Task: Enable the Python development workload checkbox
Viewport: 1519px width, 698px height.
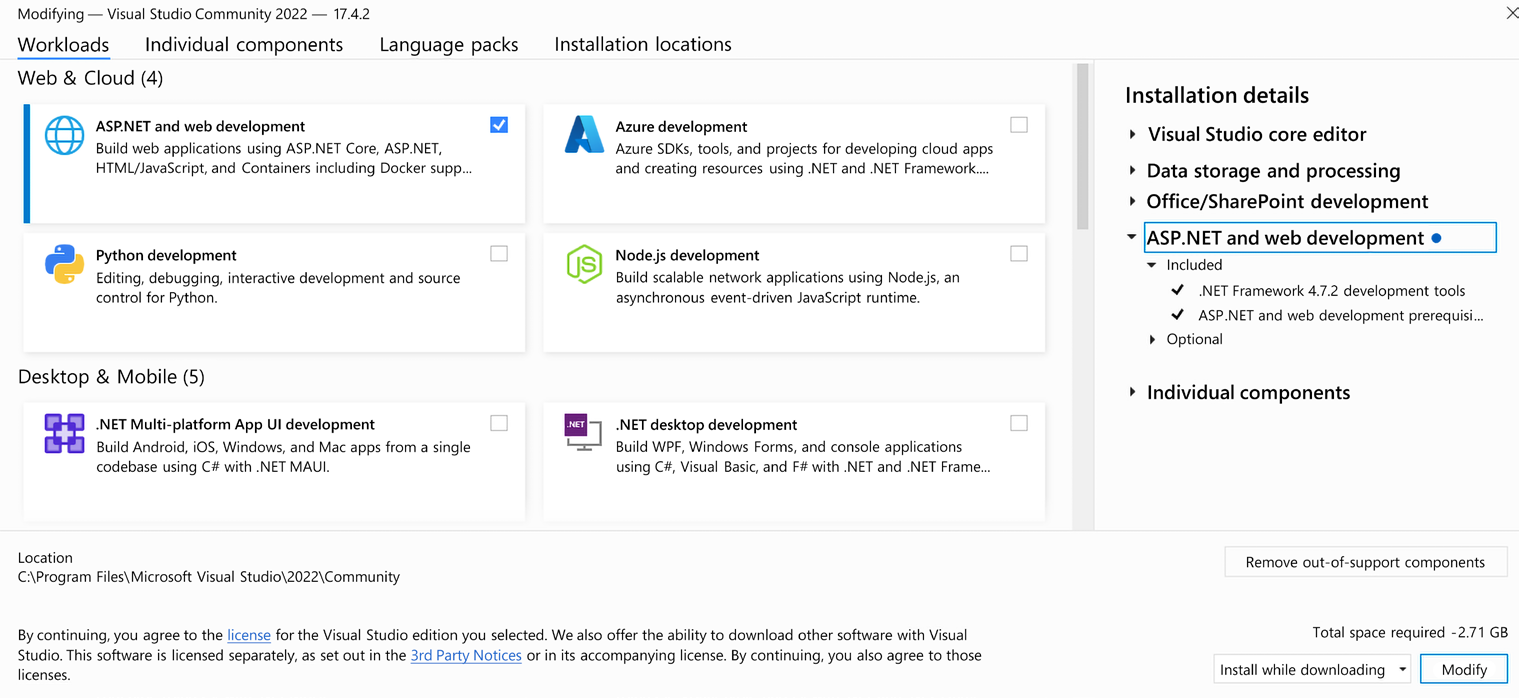Action: point(499,254)
